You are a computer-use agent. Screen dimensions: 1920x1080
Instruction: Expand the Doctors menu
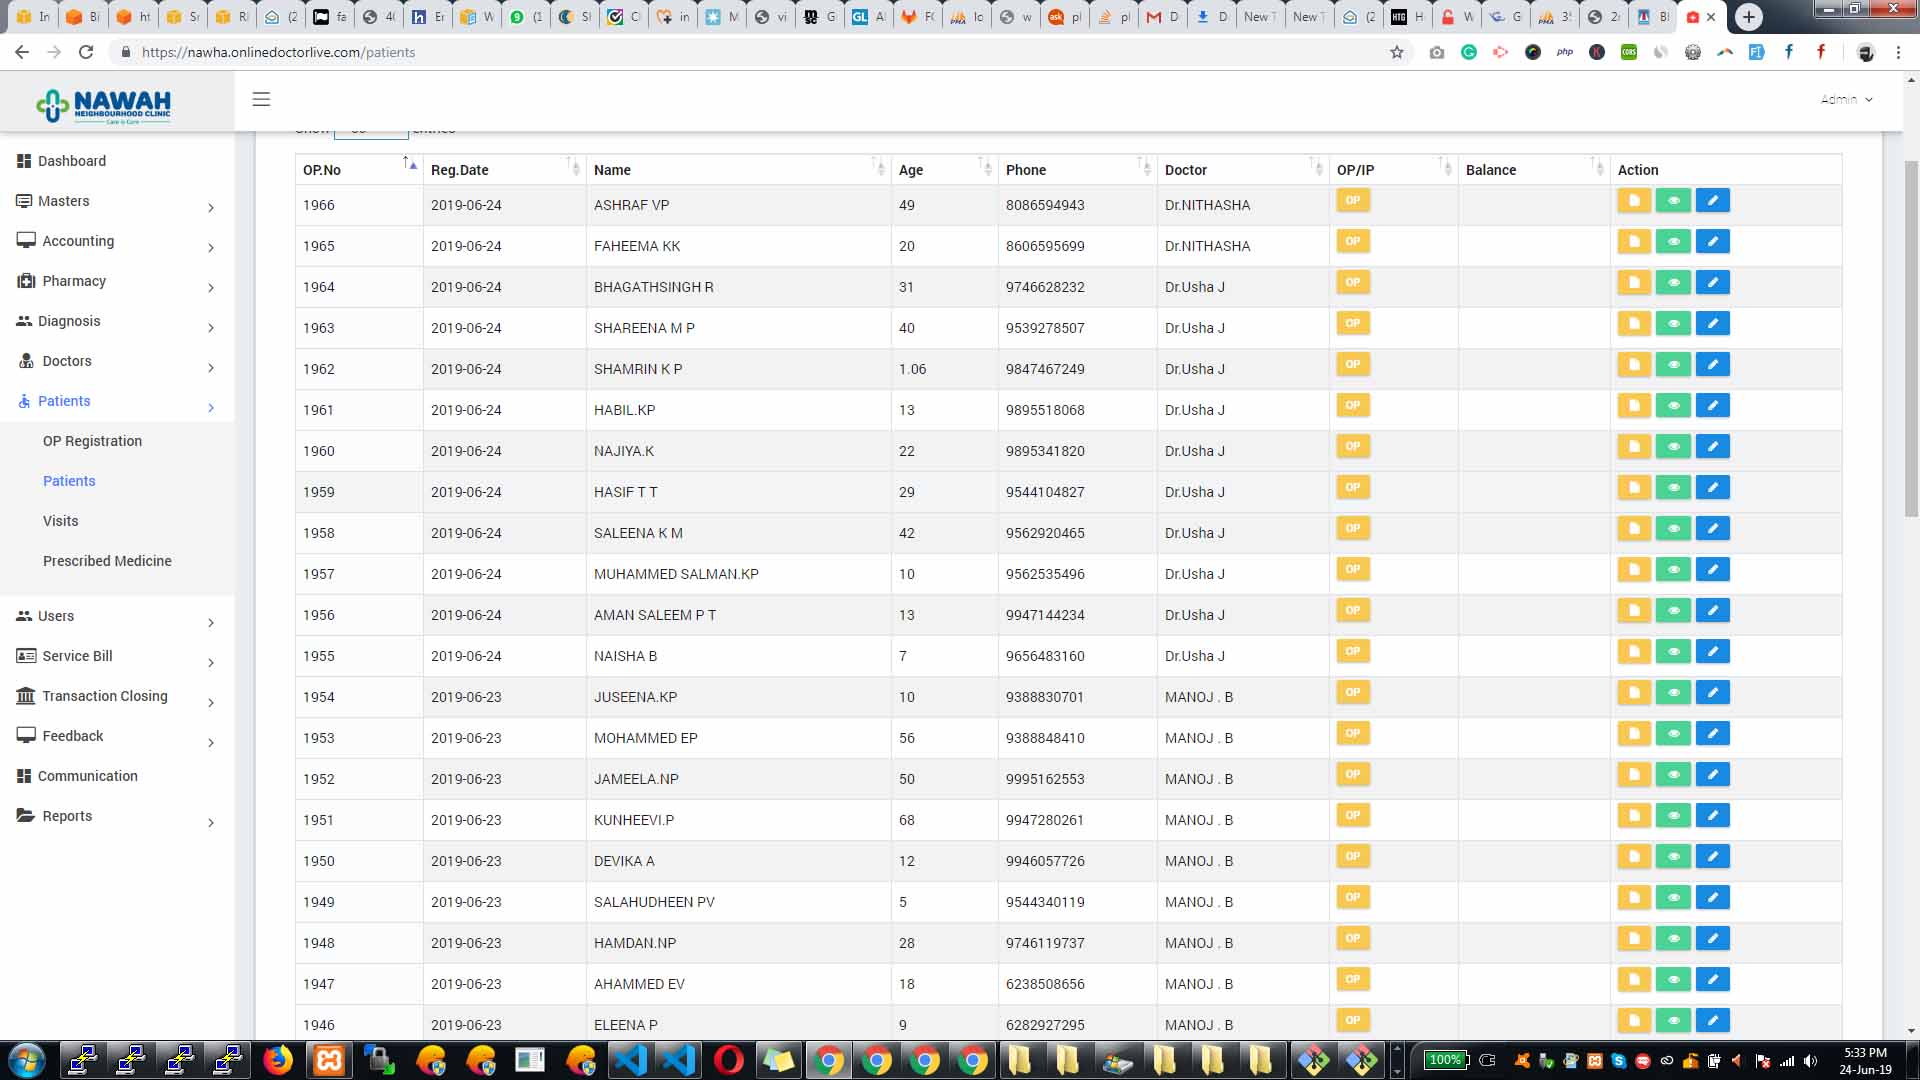tap(117, 361)
